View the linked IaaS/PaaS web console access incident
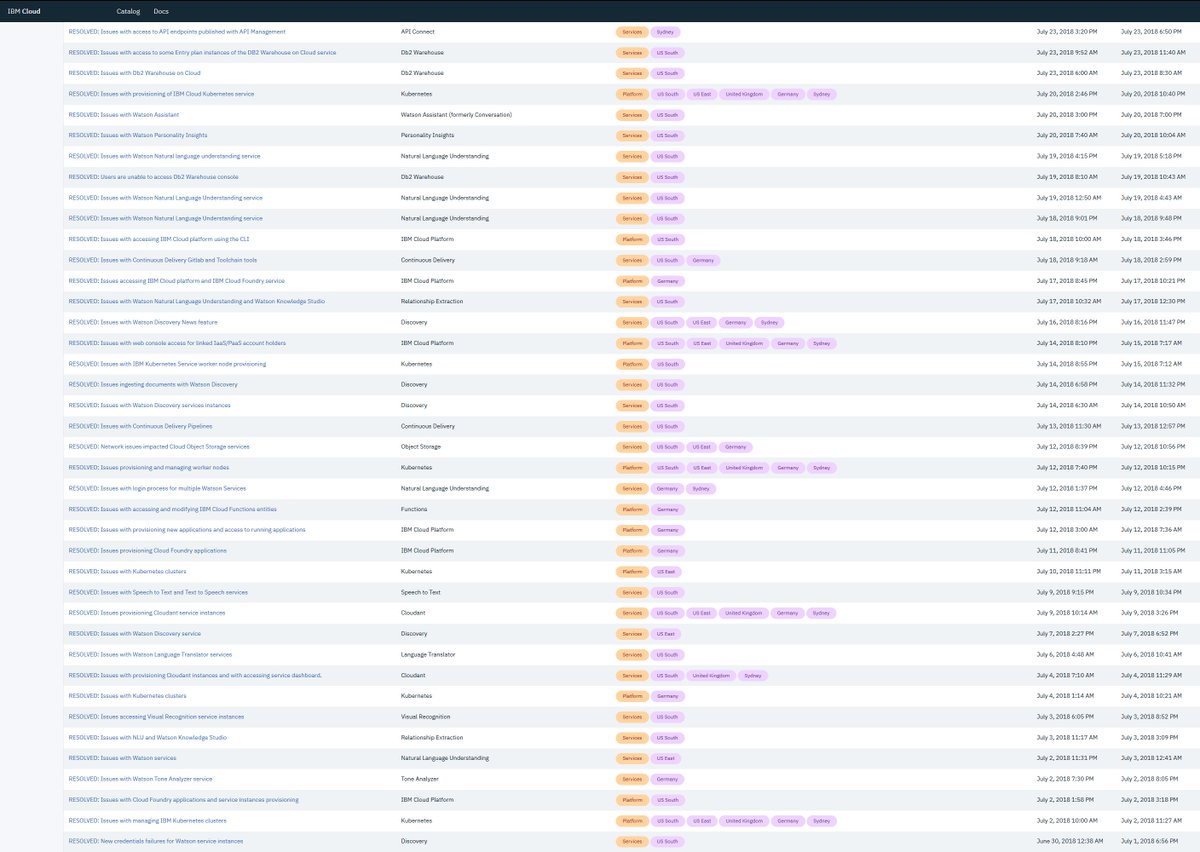 coord(177,343)
